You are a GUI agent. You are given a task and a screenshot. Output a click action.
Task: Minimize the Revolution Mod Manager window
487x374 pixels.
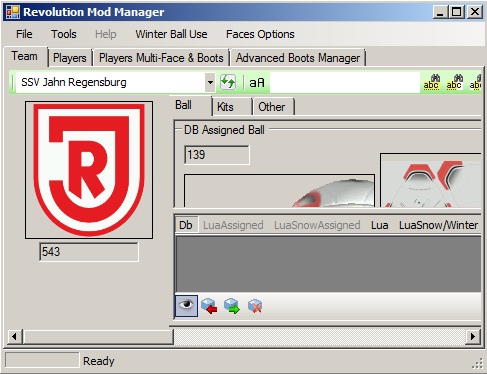(440, 12)
